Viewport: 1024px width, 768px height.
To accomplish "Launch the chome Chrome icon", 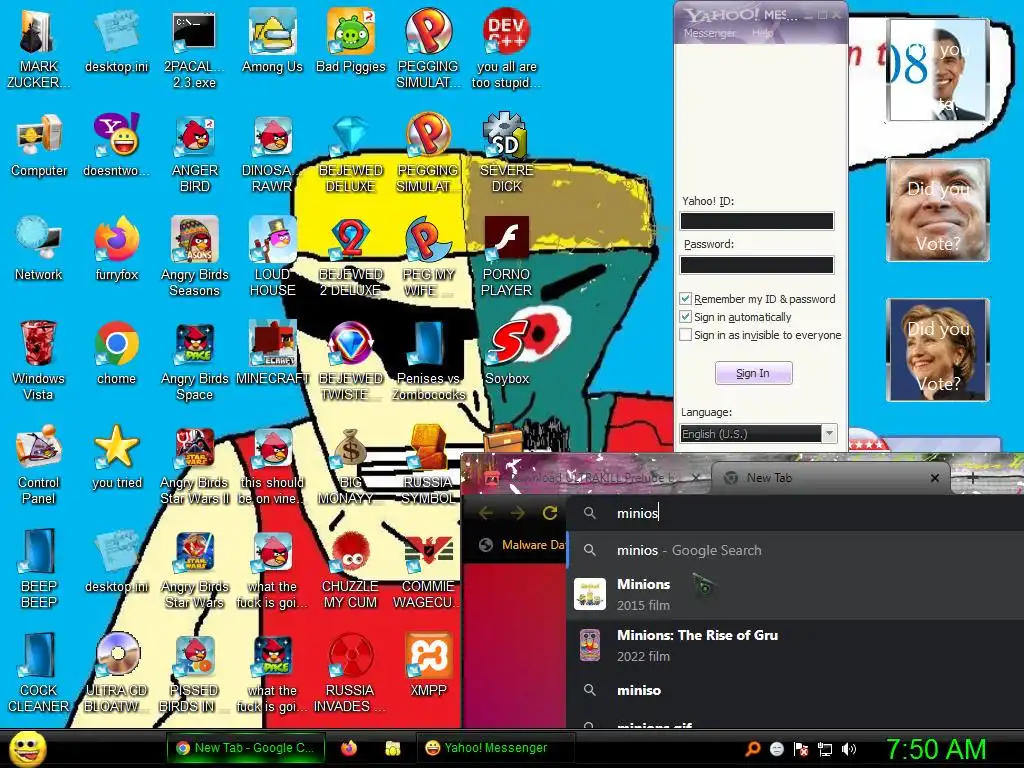I will tap(116, 344).
